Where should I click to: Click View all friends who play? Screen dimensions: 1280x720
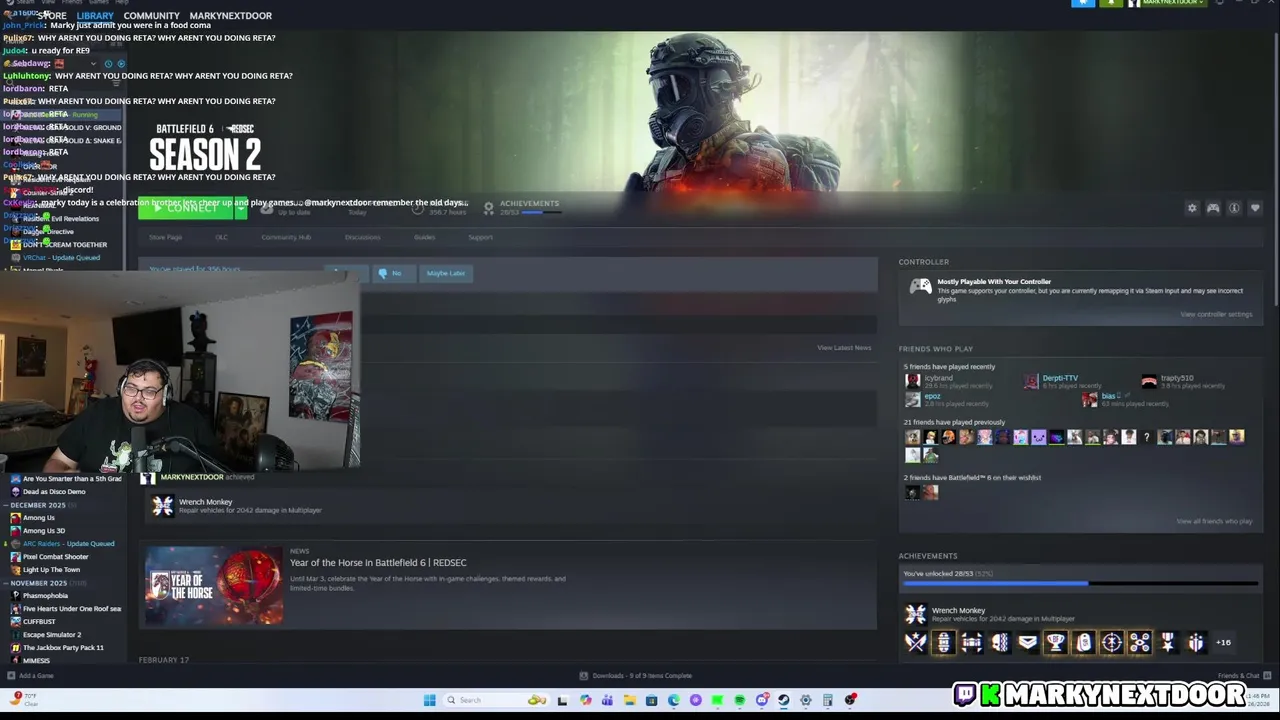[1214, 521]
